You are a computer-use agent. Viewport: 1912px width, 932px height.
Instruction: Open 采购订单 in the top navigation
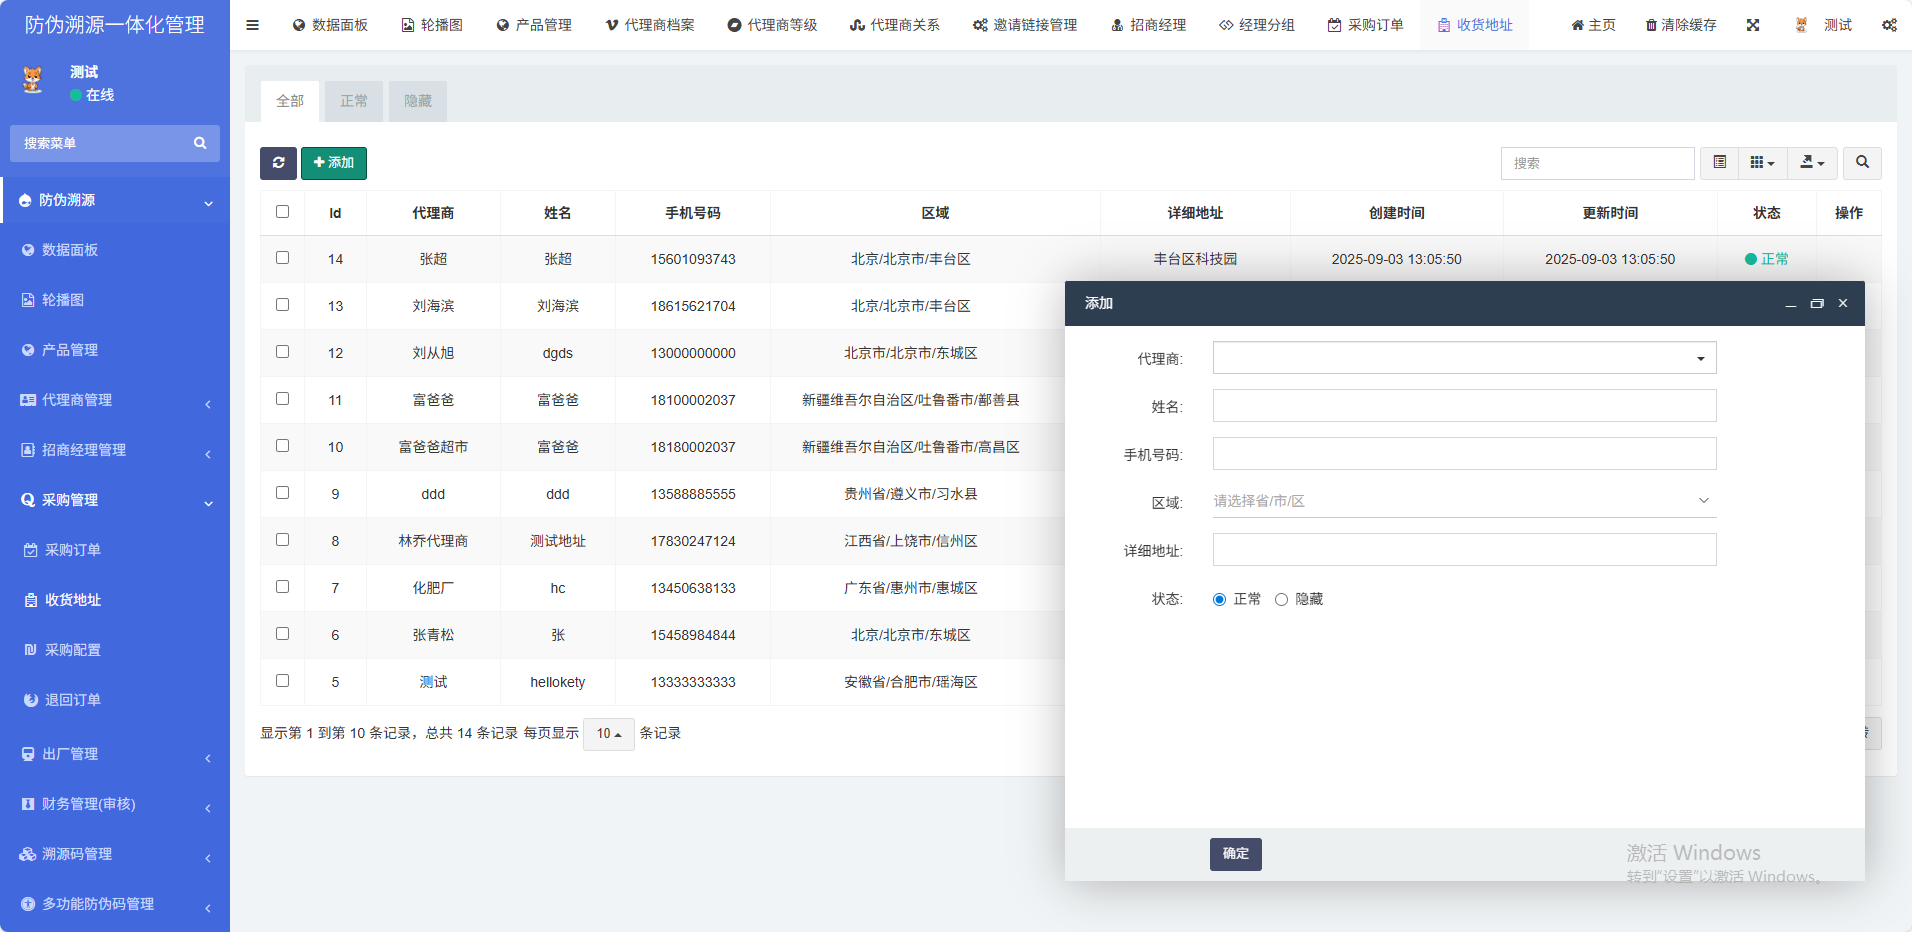coord(1365,25)
